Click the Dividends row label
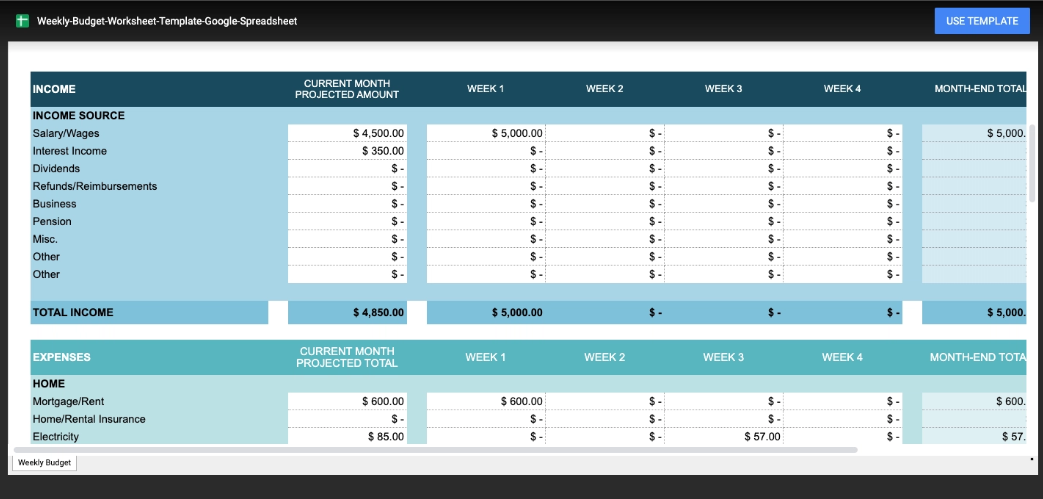Viewport: 1043px width, 499px height. pos(56,168)
